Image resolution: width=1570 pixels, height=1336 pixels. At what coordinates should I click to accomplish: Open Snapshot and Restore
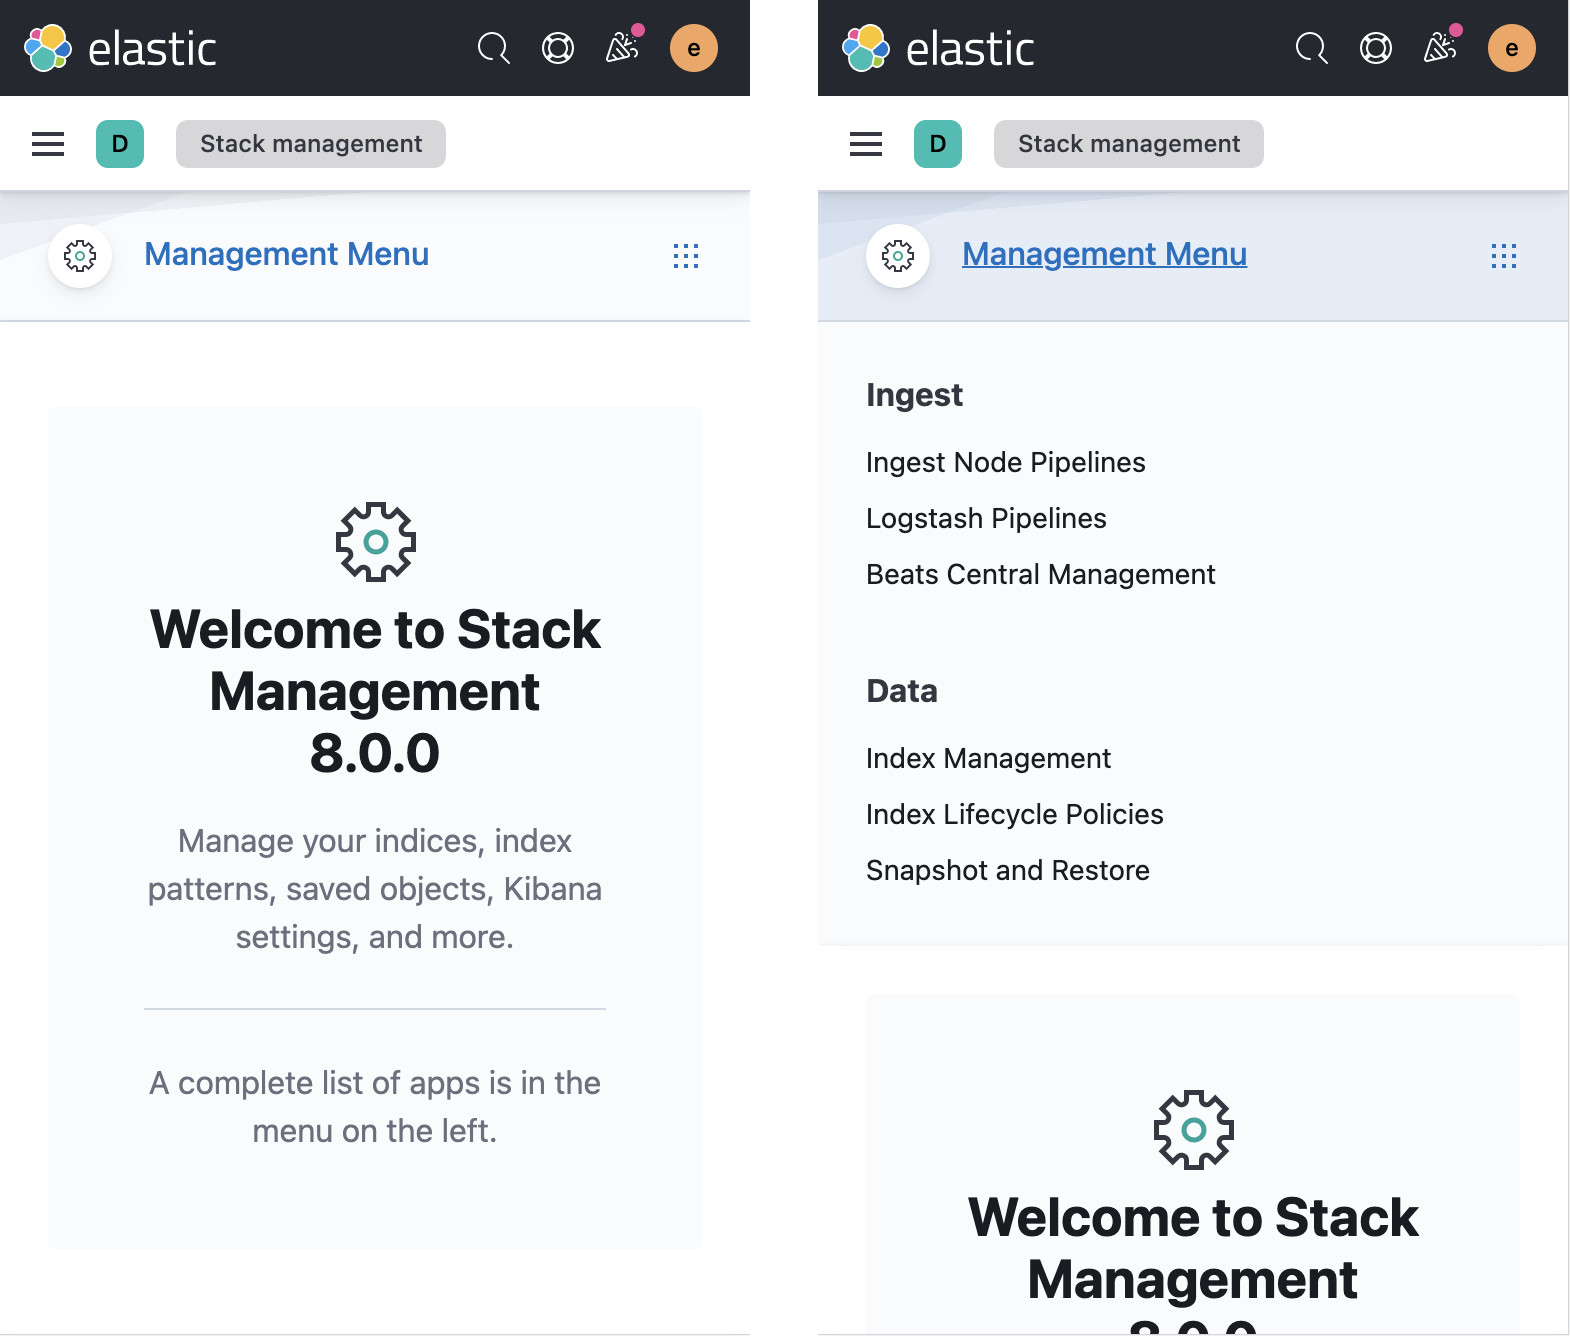pyautogui.click(x=1008, y=870)
